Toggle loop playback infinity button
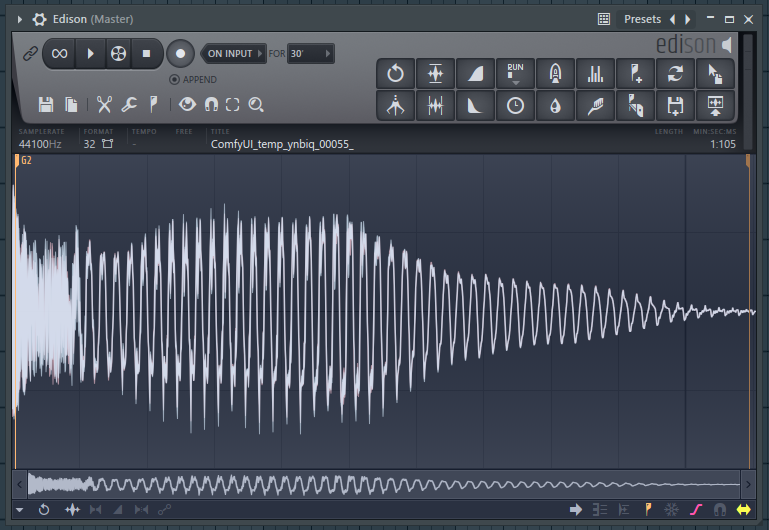The image size is (769, 530). [x=60, y=53]
